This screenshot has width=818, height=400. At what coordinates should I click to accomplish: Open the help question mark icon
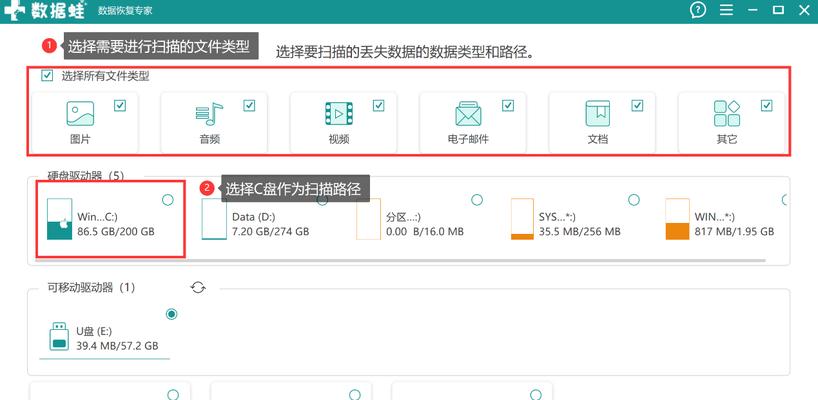coord(698,9)
